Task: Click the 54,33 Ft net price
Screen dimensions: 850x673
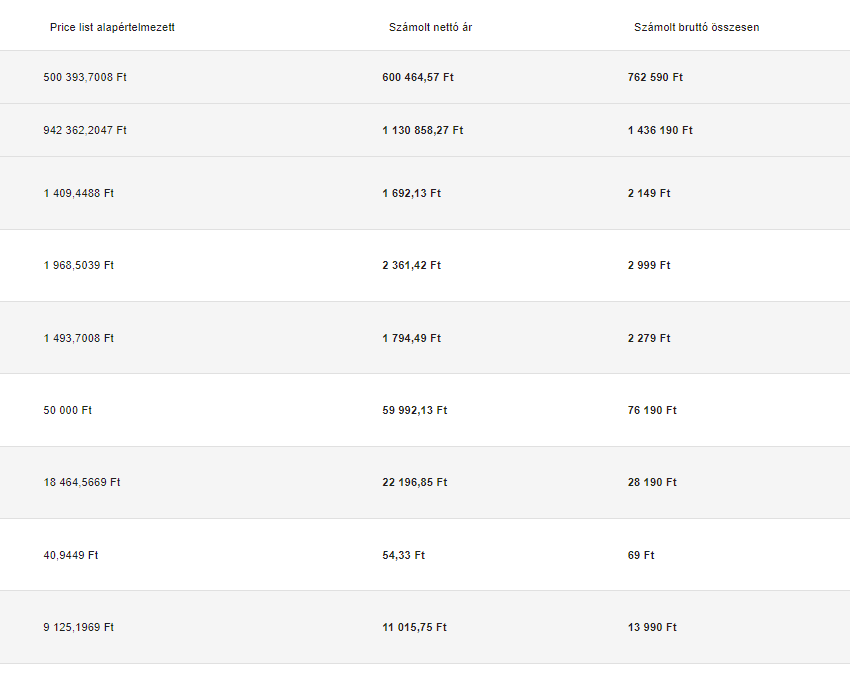Action: point(403,555)
